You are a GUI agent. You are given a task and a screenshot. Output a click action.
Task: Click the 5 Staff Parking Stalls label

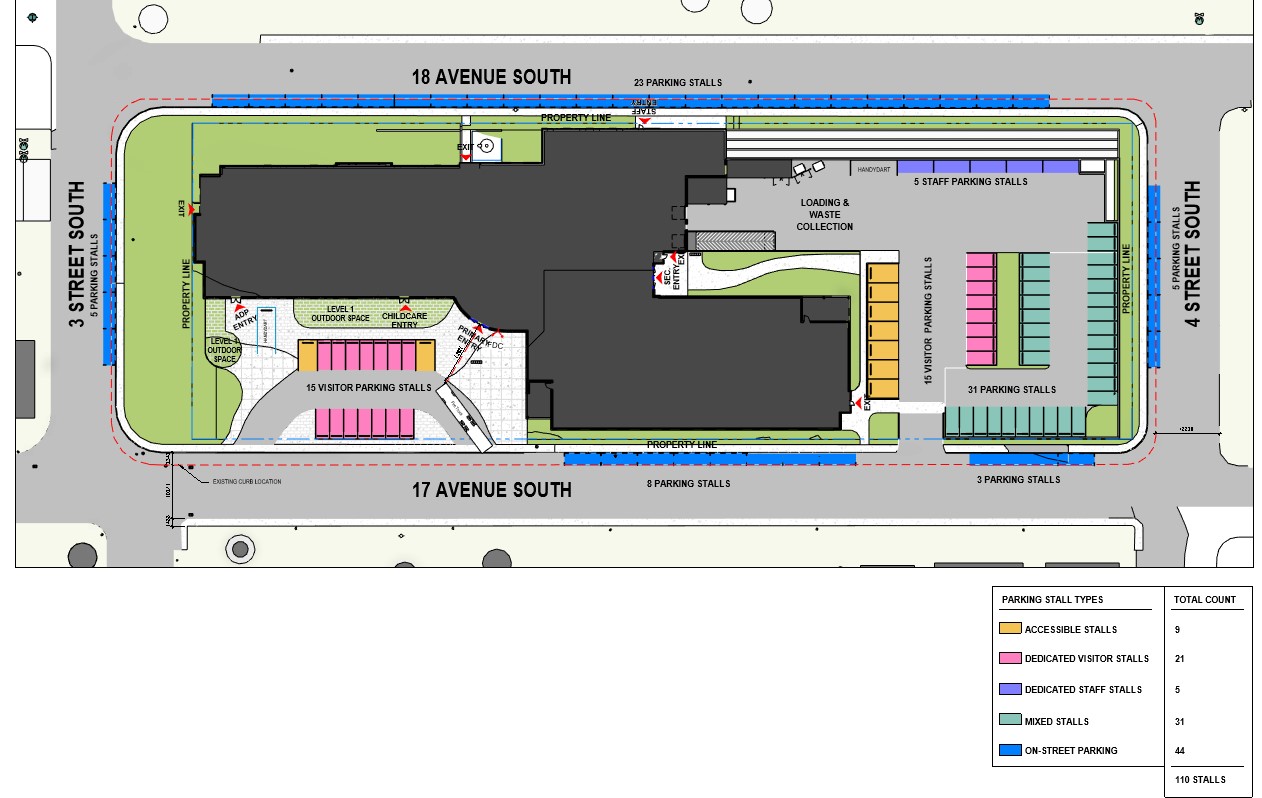[x=970, y=182]
